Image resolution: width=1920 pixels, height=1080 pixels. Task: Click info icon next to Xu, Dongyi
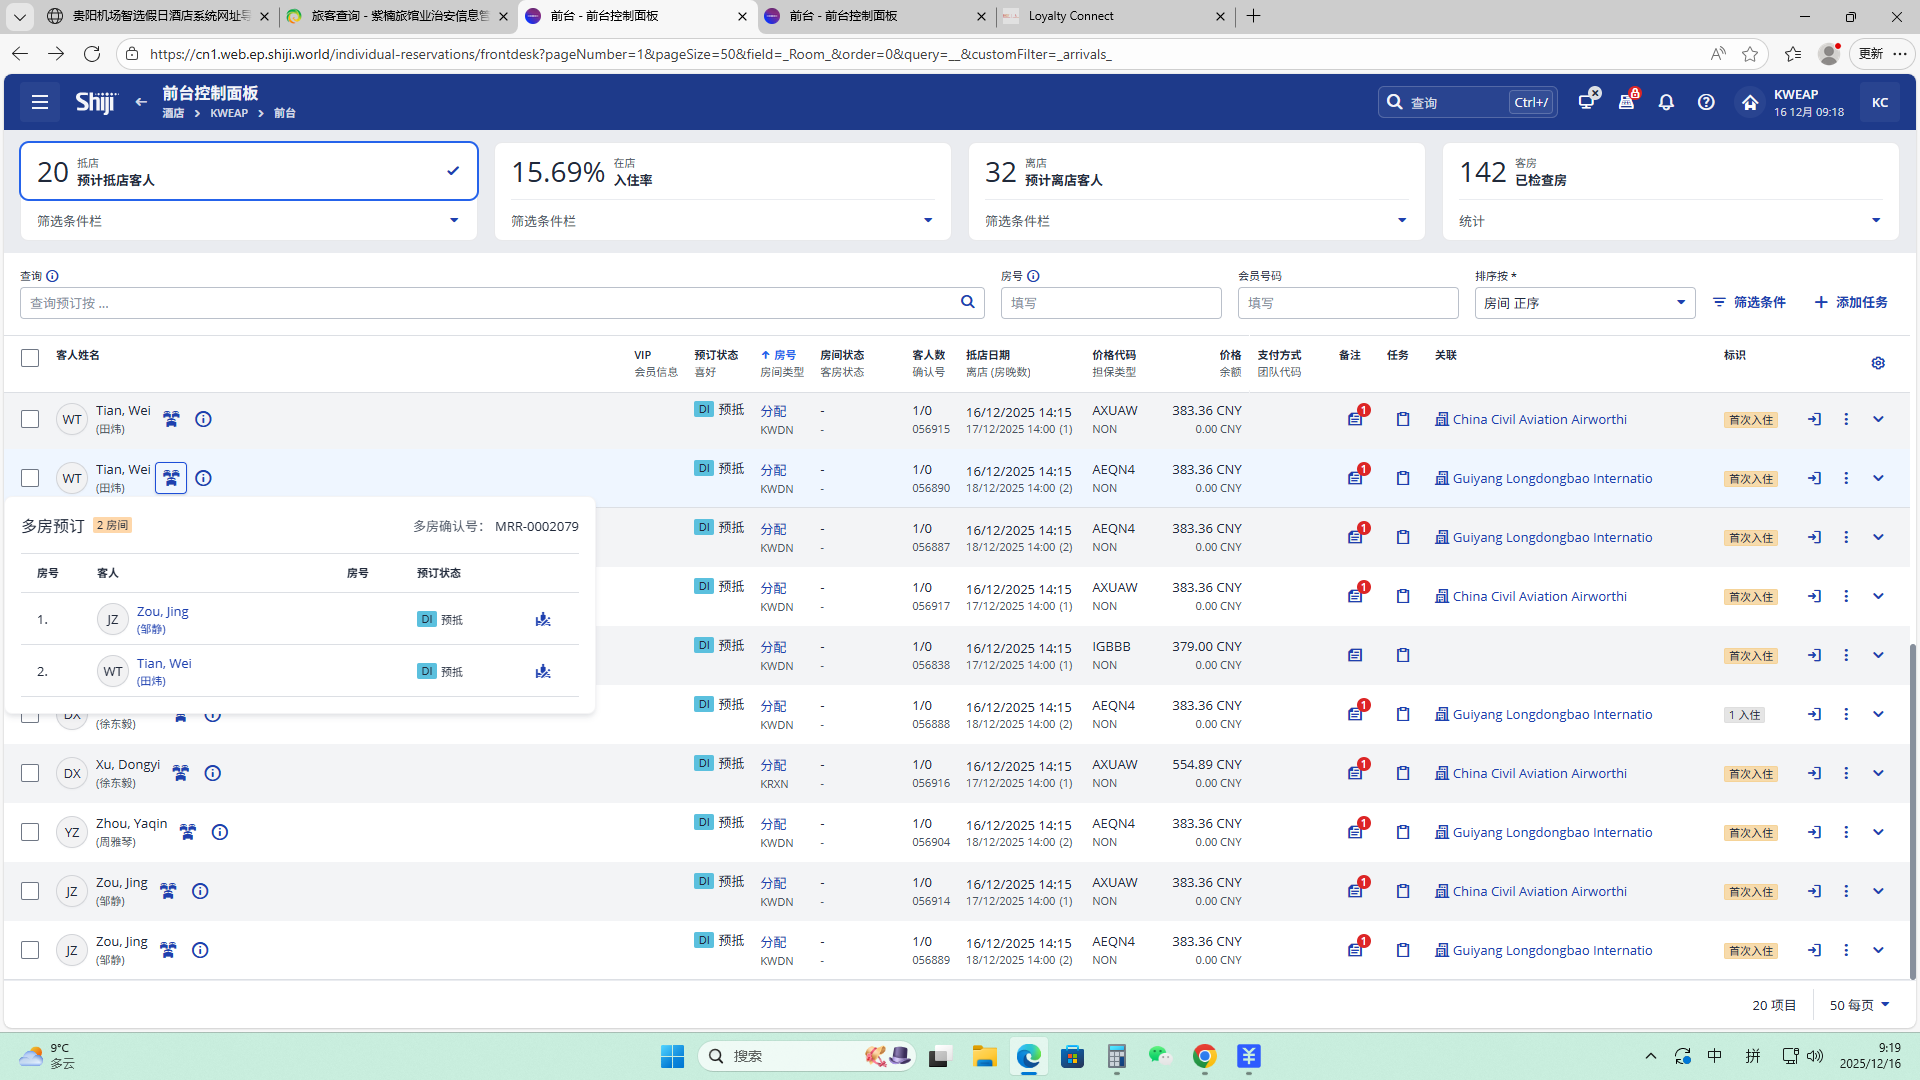212,773
